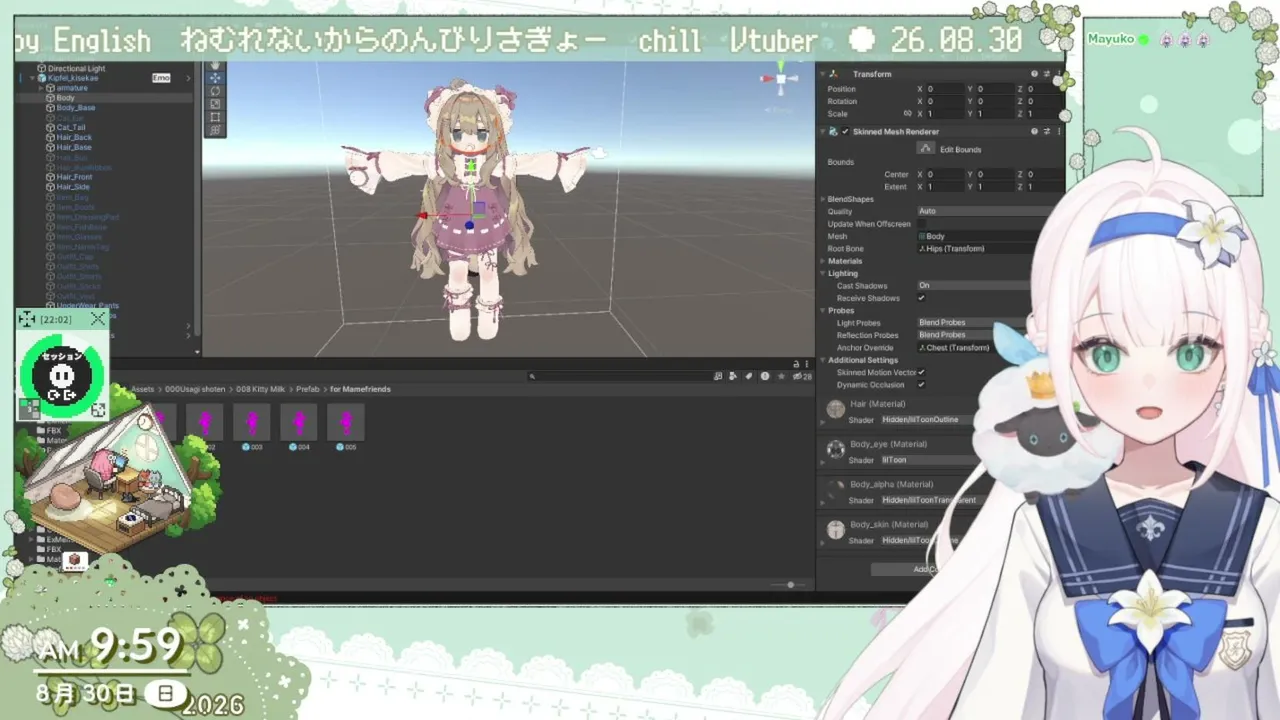
Task: Select Hair_Side in the Hierarchy
Action: 73,187
